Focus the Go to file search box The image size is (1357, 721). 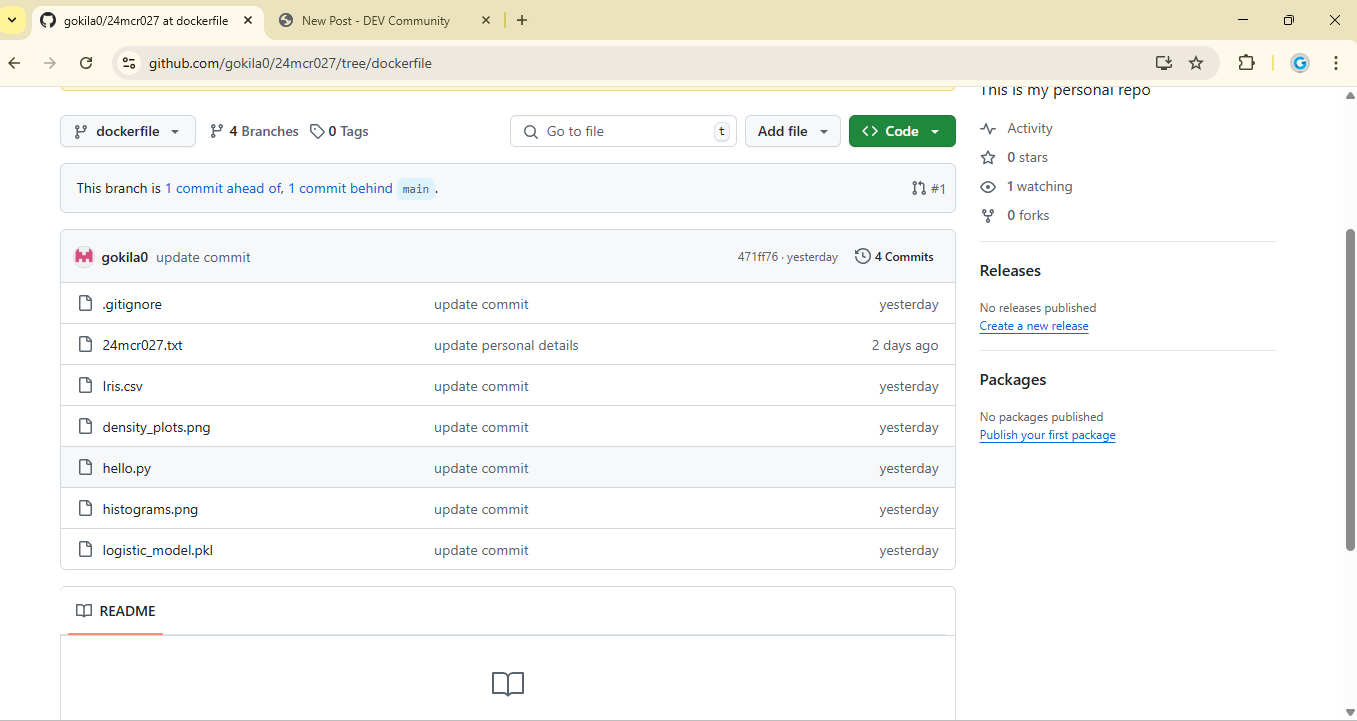pos(623,131)
